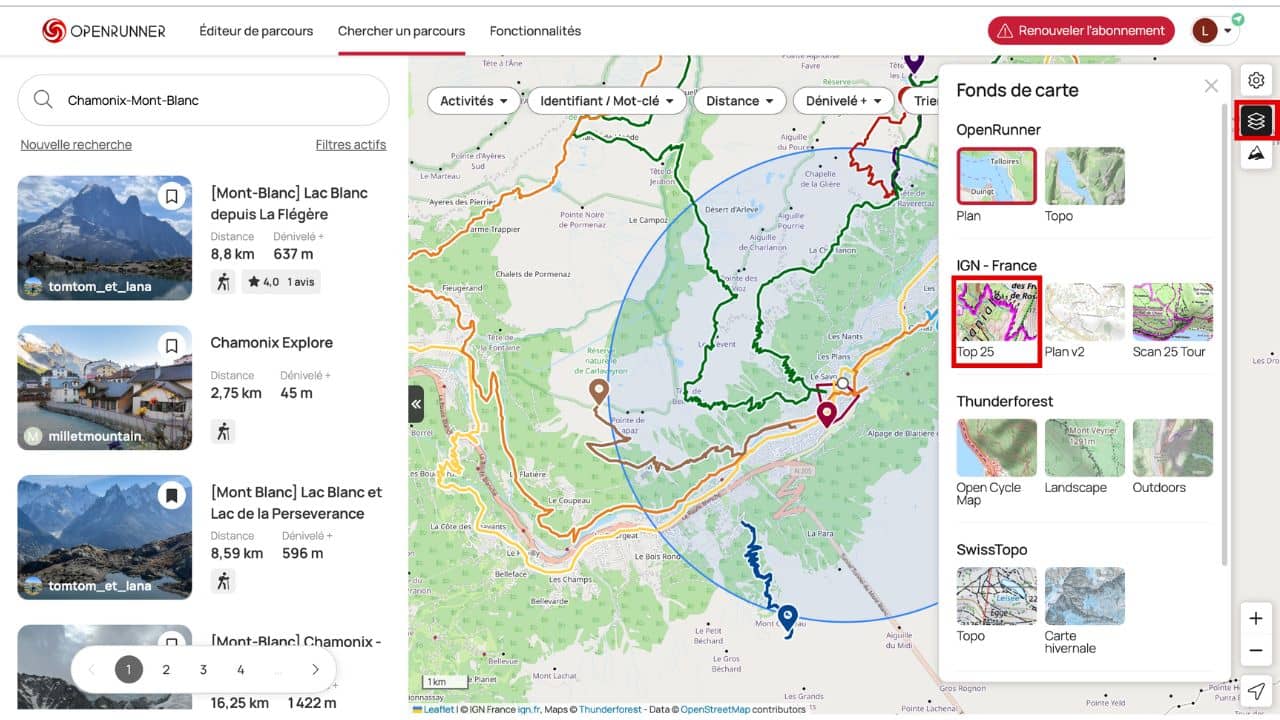Bookmark the Lac Blanc depuis La Flégère route
This screenshot has width=1280, height=720.
[171, 196]
